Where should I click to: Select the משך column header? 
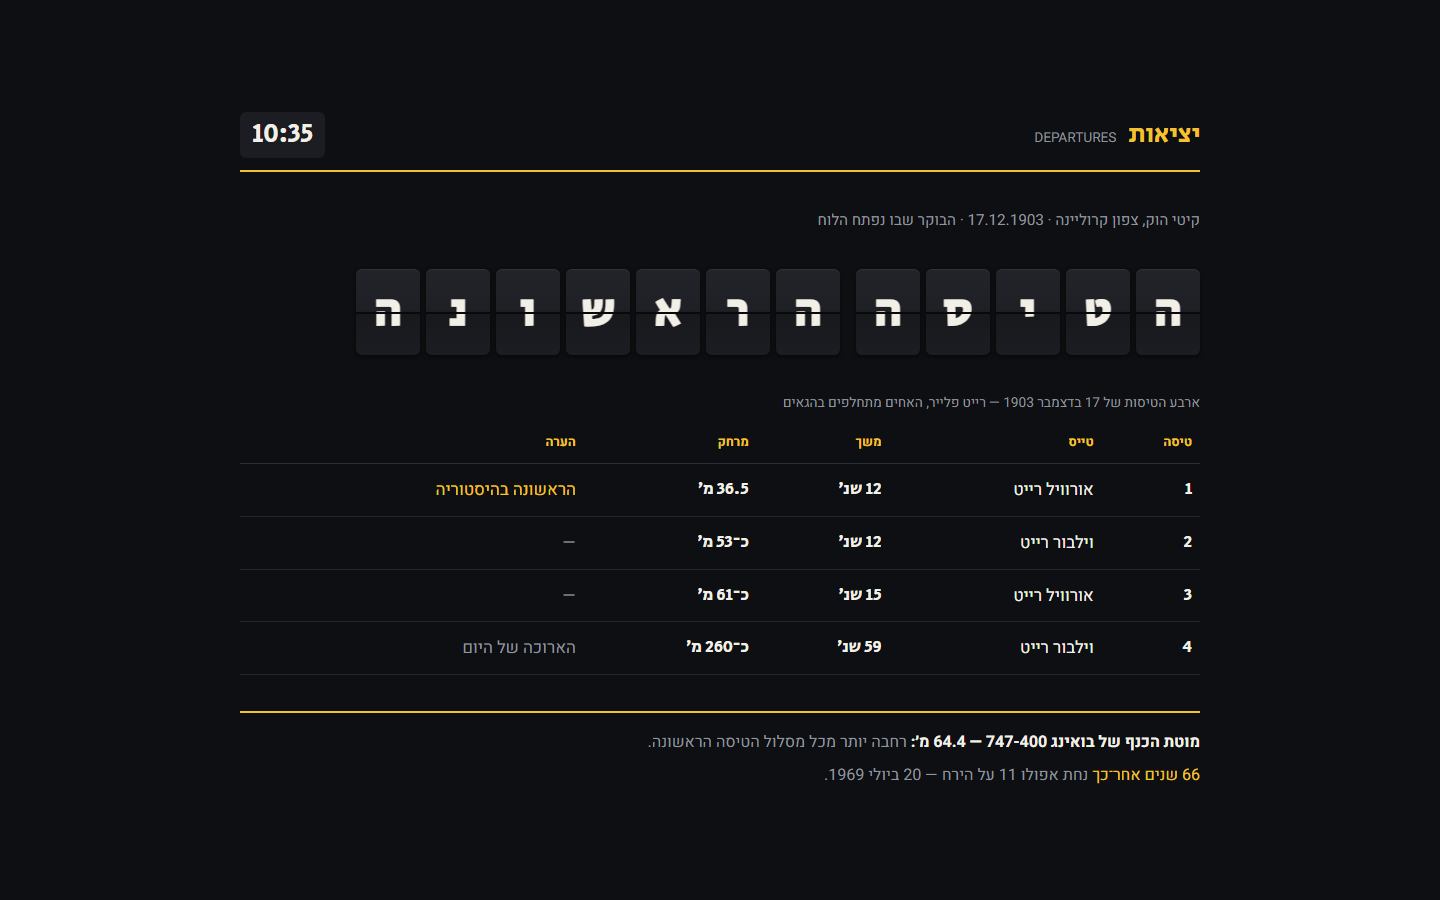[868, 441]
